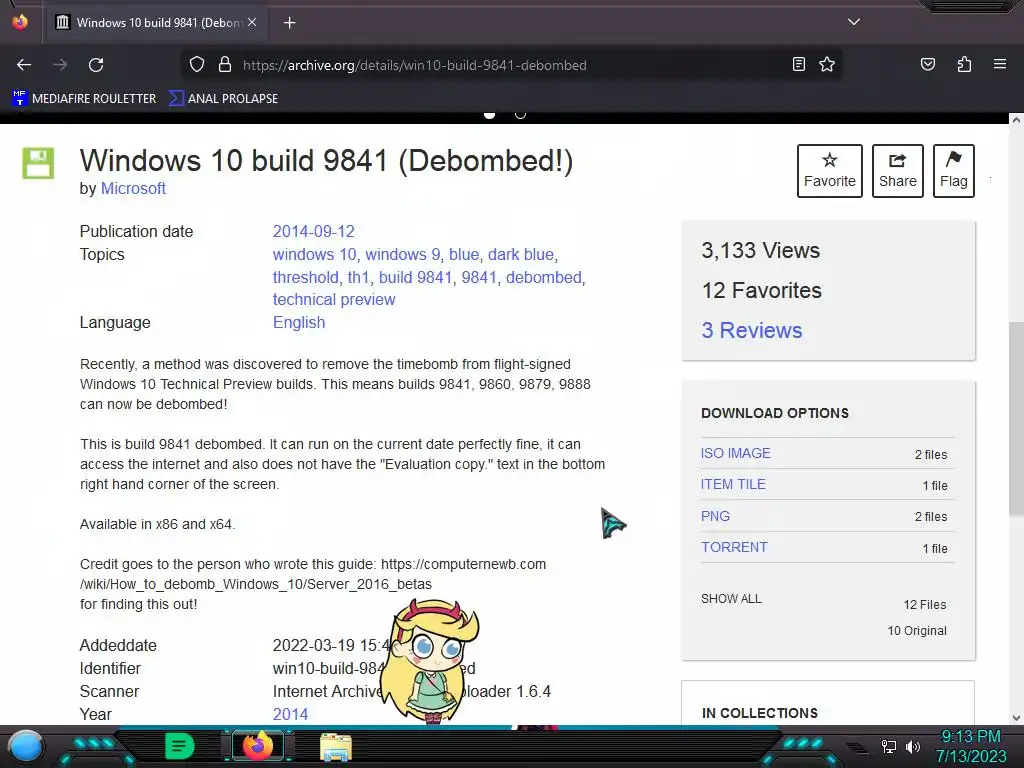Open MEDIAFIRE ROULETTER bookmark
Screen dimensions: 1024x768
click(84, 99)
